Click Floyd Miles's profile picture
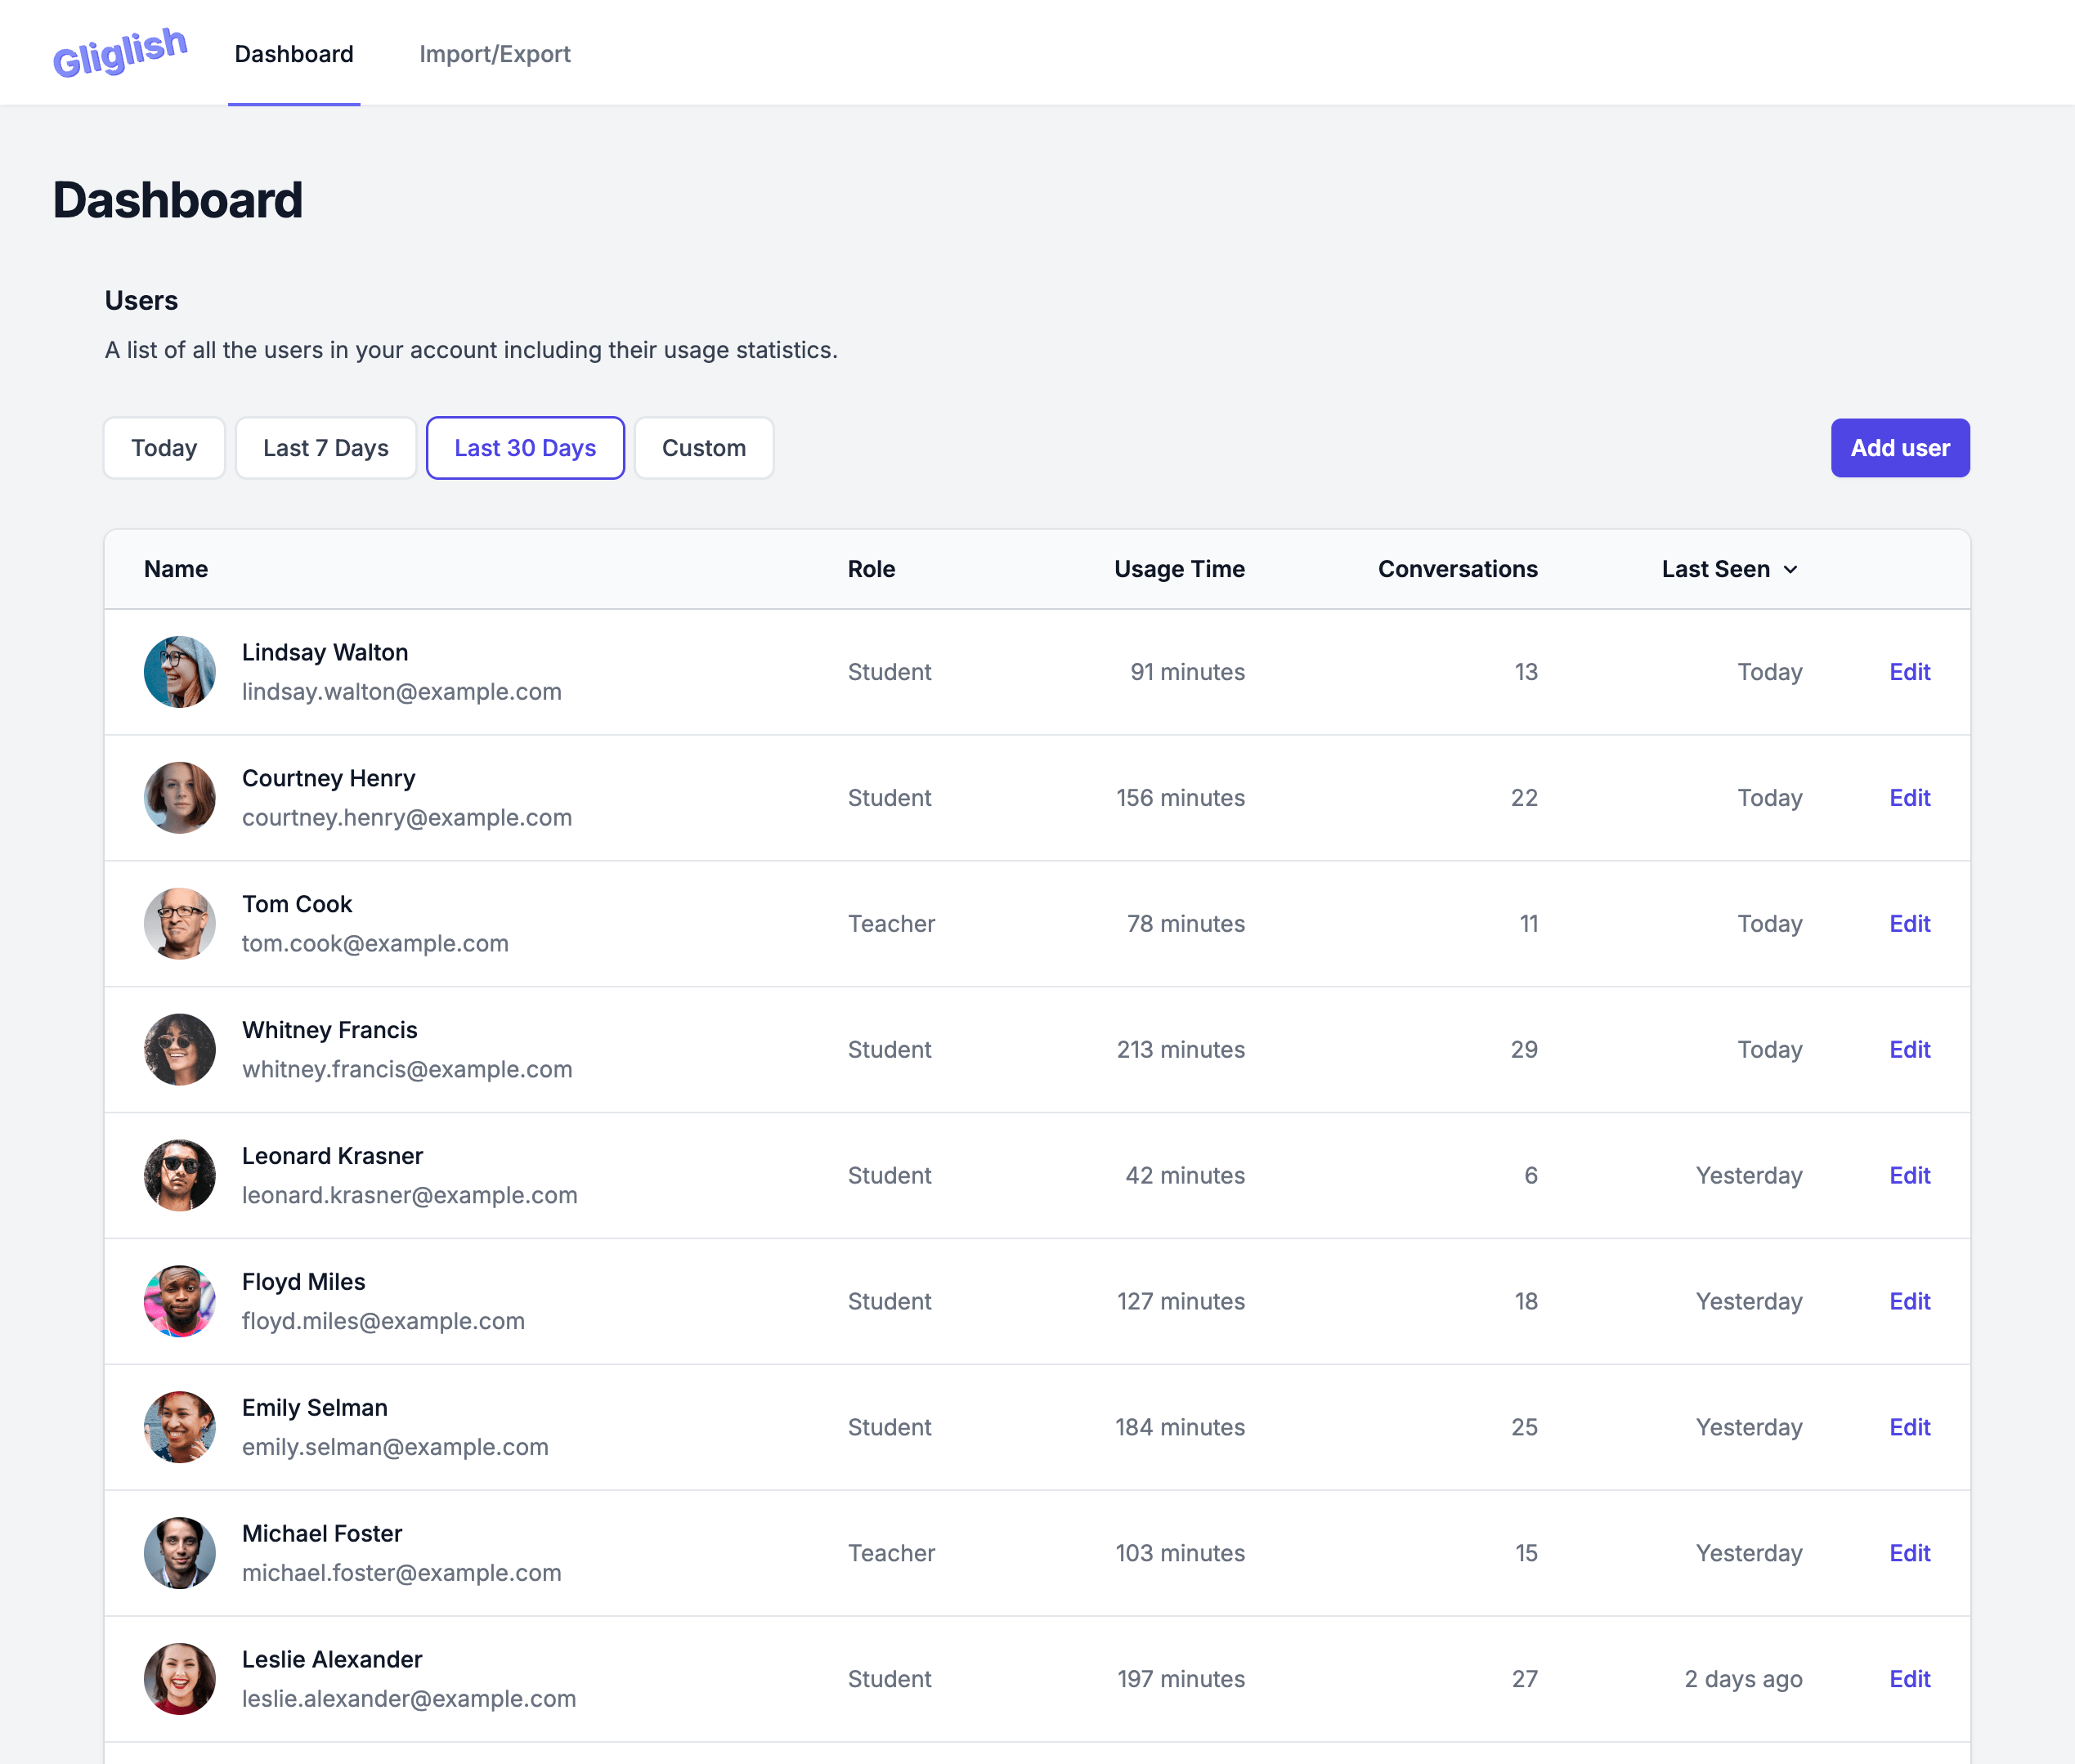This screenshot has width=2075, height=1764. pos(180,1301)
